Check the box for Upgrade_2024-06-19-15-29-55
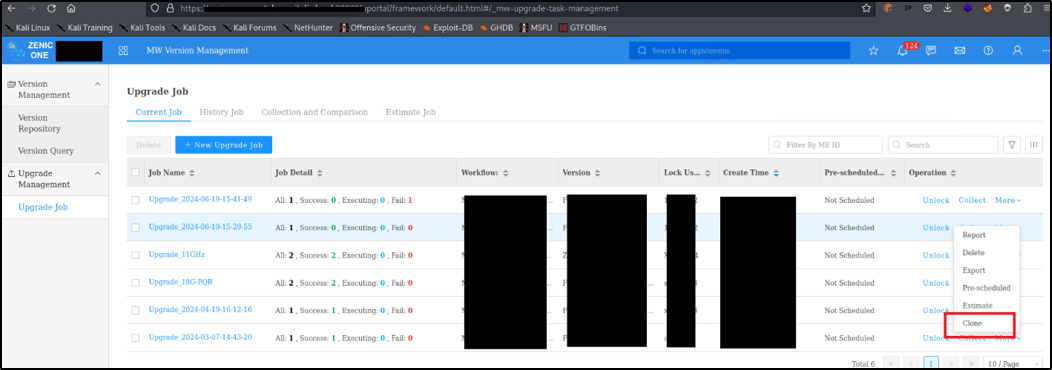Screen dimensions: 1052x370 click(x=136, y=228)
